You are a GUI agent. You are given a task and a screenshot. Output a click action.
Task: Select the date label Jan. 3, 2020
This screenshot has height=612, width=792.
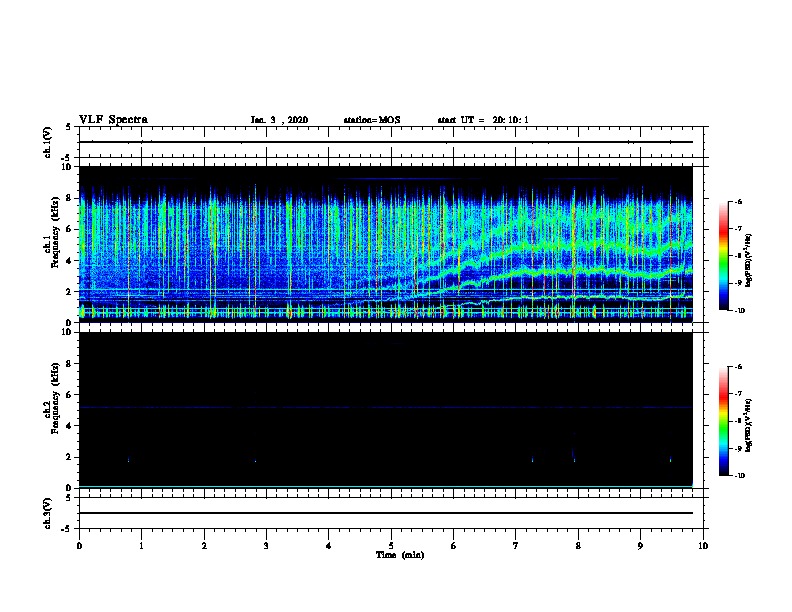click(x=279, y=120)
